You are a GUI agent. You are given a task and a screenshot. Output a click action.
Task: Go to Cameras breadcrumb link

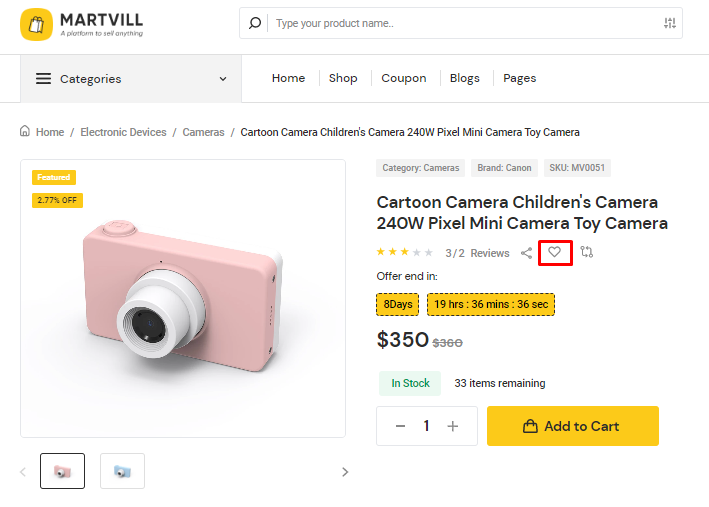click(203, 132)
